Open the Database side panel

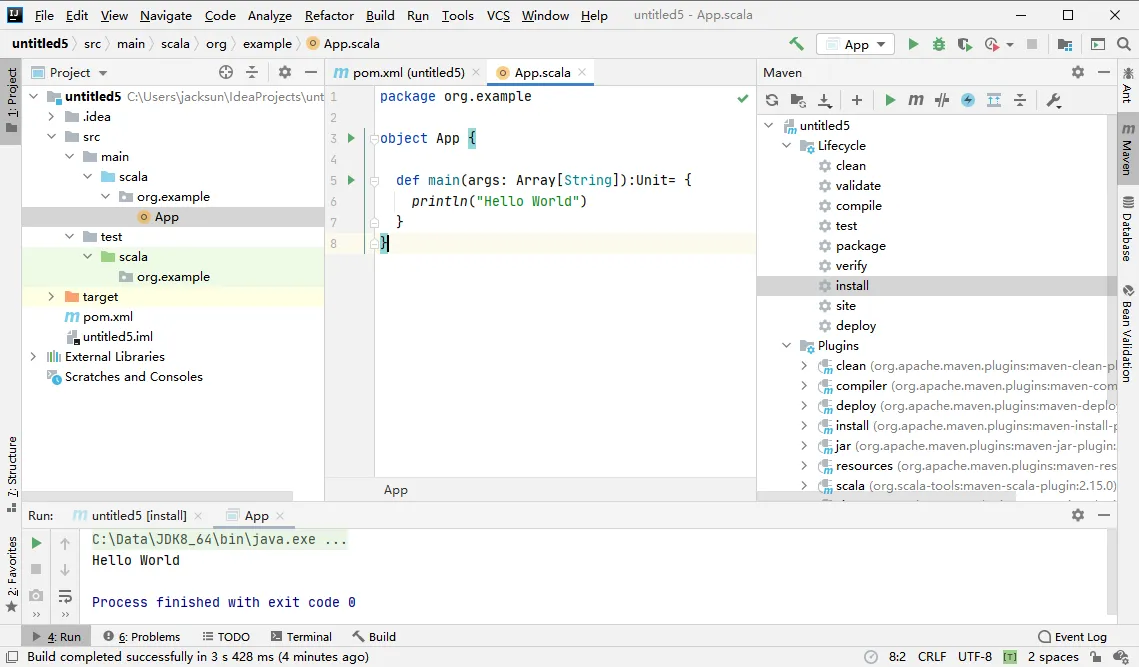(1127, 229)
